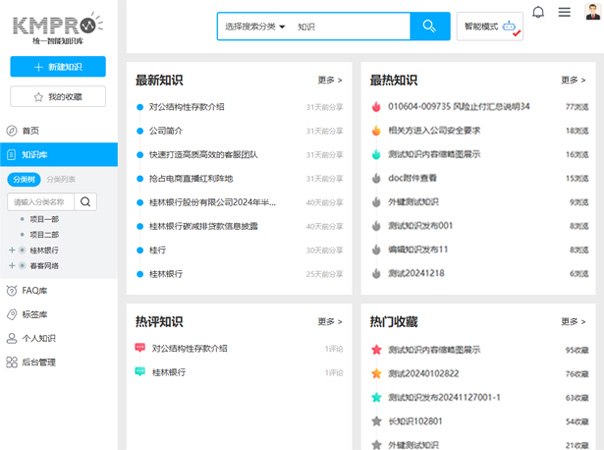Click the category name search icon
The width and height of the screenshot is (604, 450).
87,202
